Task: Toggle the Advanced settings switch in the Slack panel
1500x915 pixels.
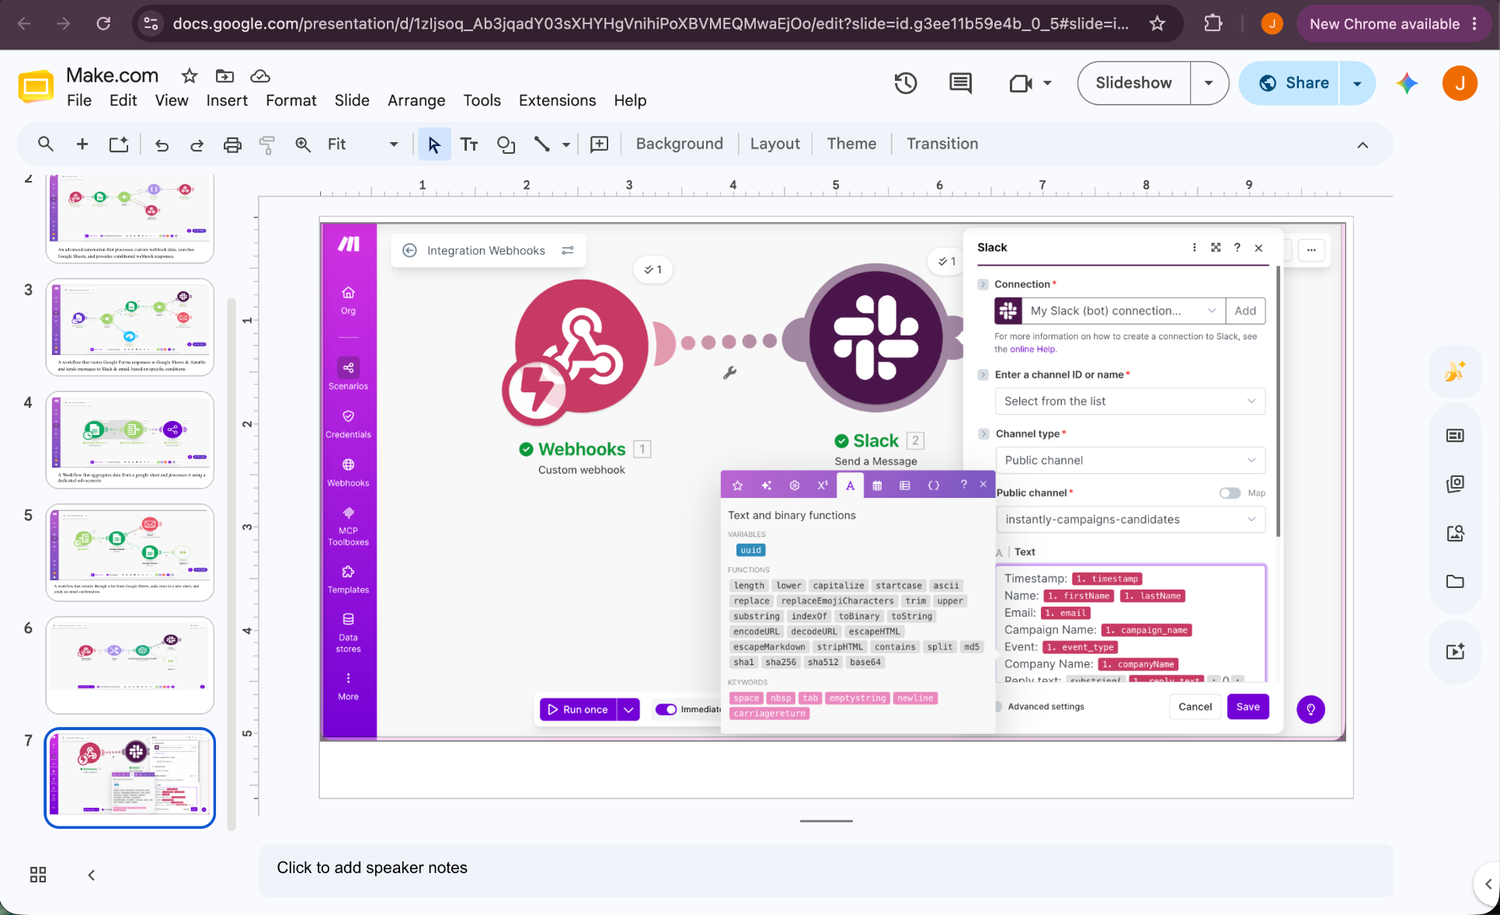Action: (998, 707)
